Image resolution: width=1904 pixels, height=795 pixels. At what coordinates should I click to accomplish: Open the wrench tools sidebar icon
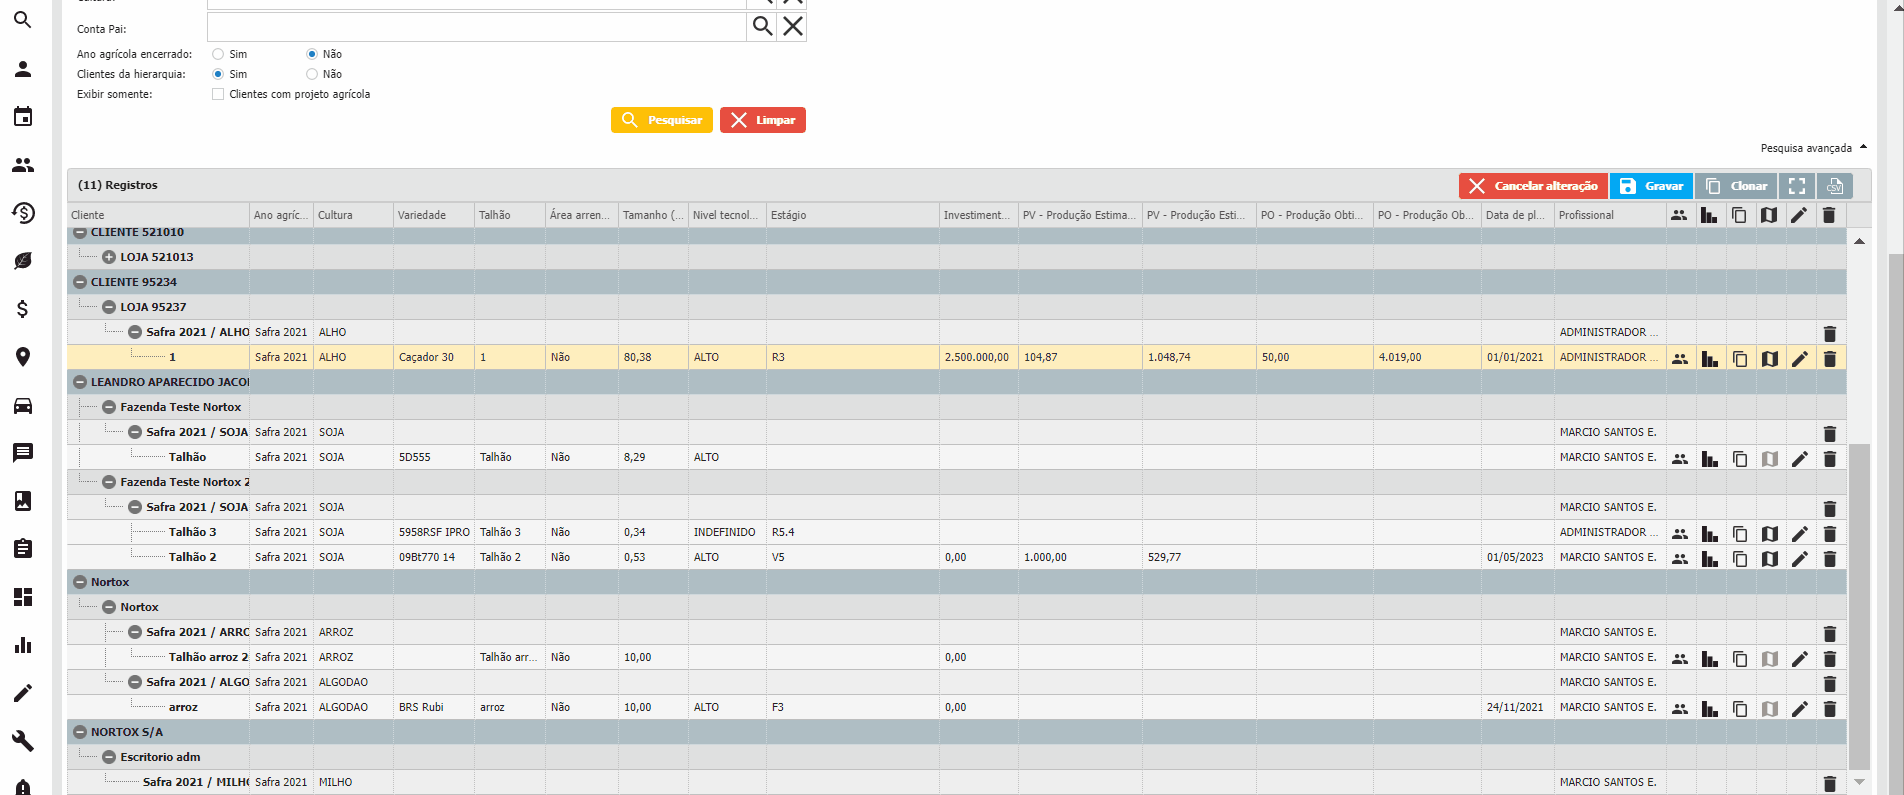[x=23, y=741]
